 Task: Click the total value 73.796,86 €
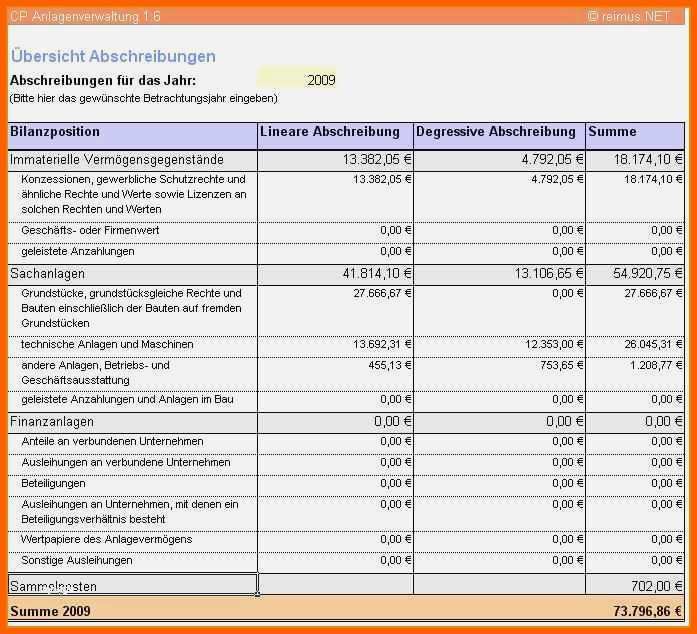pyautogui.click(x=647, y=611)
